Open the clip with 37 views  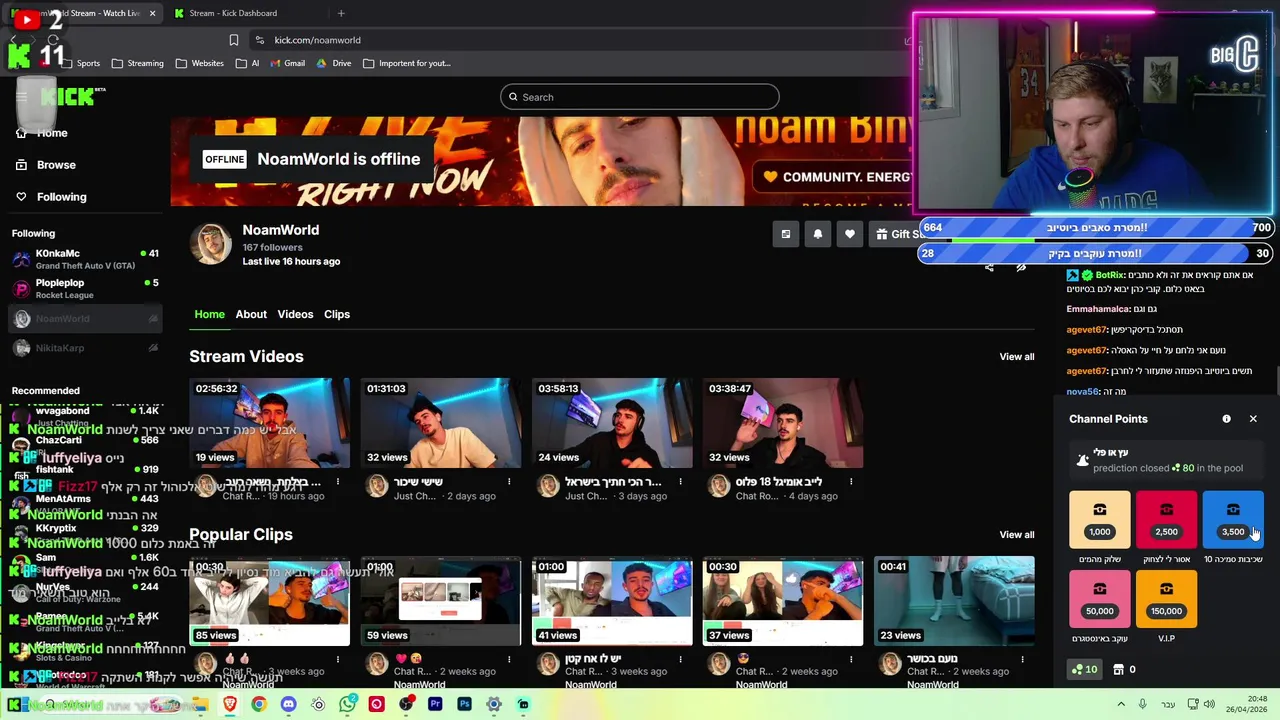coord(783,601)
